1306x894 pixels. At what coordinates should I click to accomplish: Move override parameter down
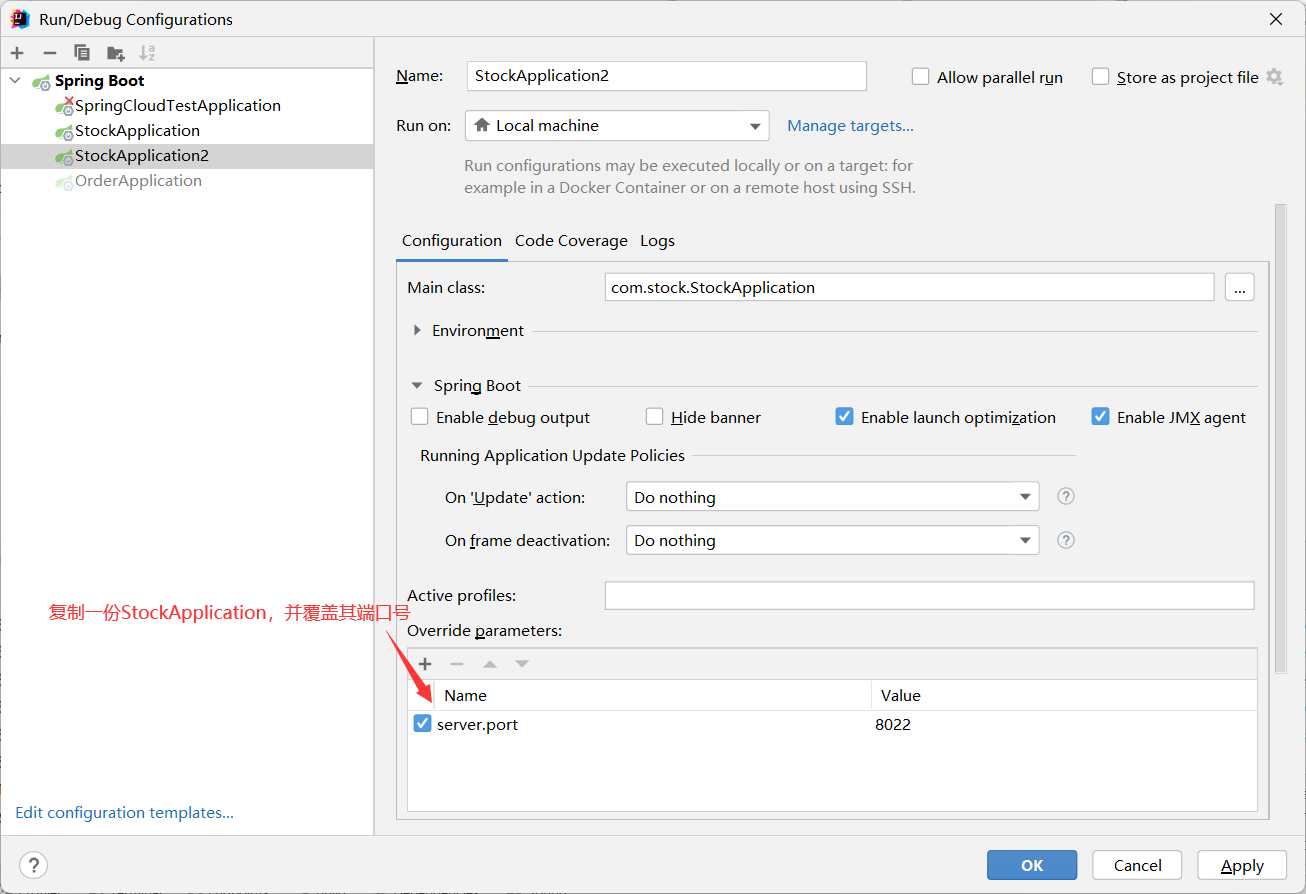(x=522, y=664)
